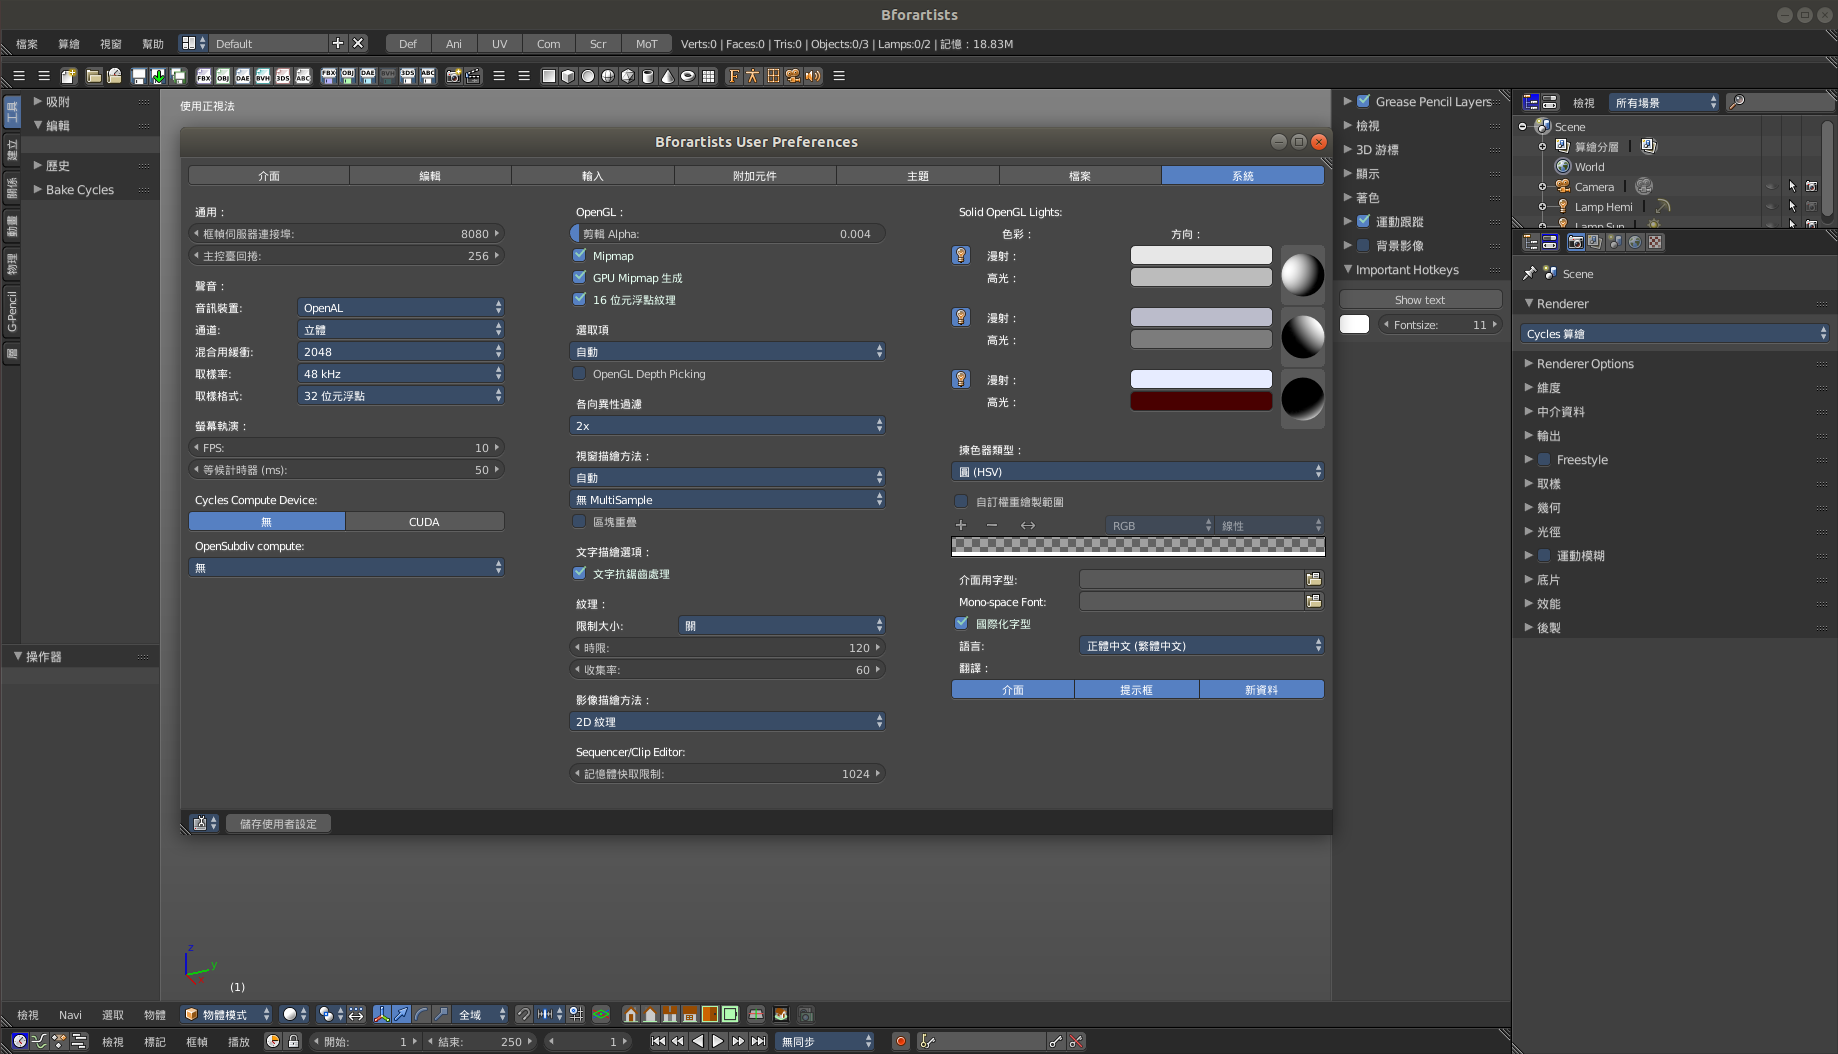The height and width of the screenshot is (1054, 1838).
Task: Toggle Mipmap checkbox
Action: 579,255
